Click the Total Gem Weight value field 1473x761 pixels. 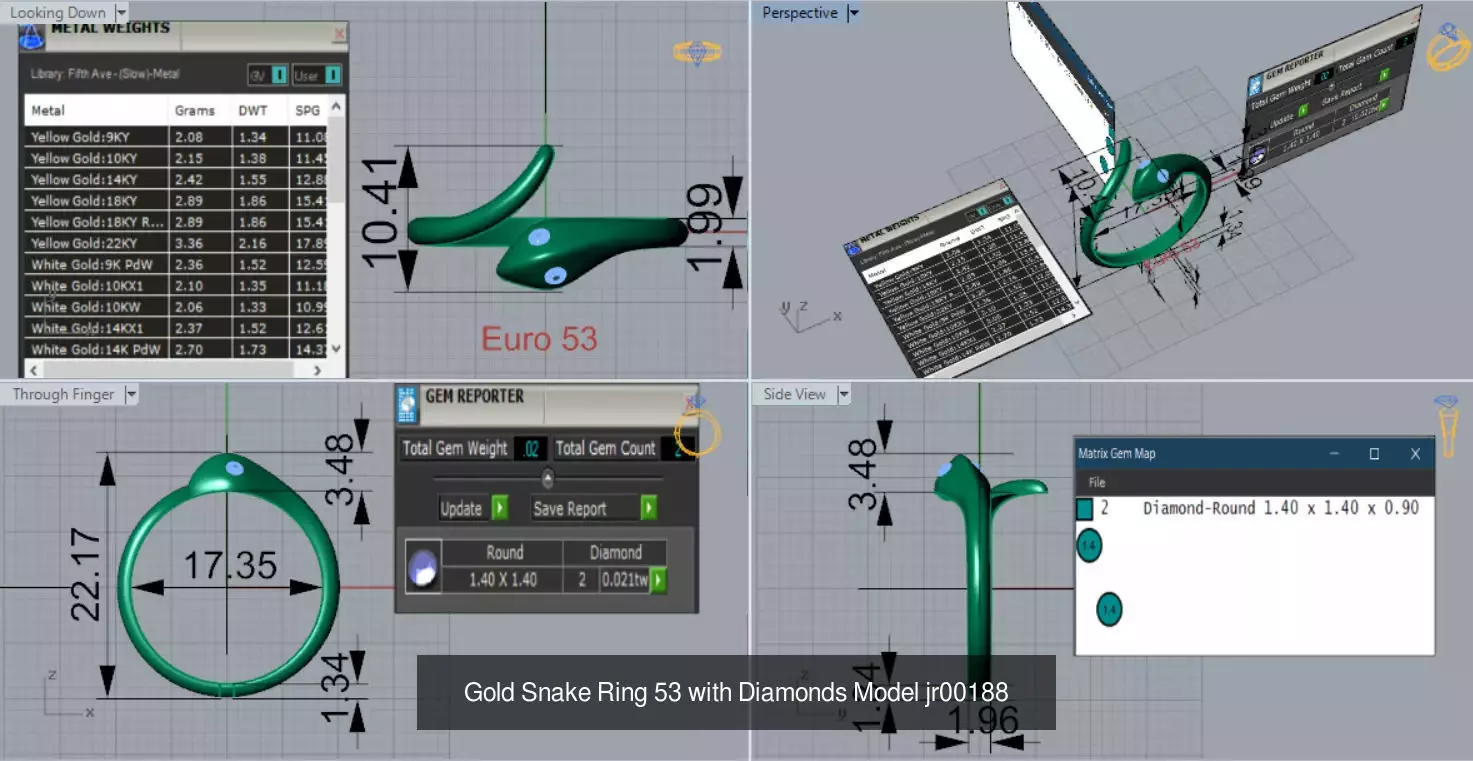point(531,449)
